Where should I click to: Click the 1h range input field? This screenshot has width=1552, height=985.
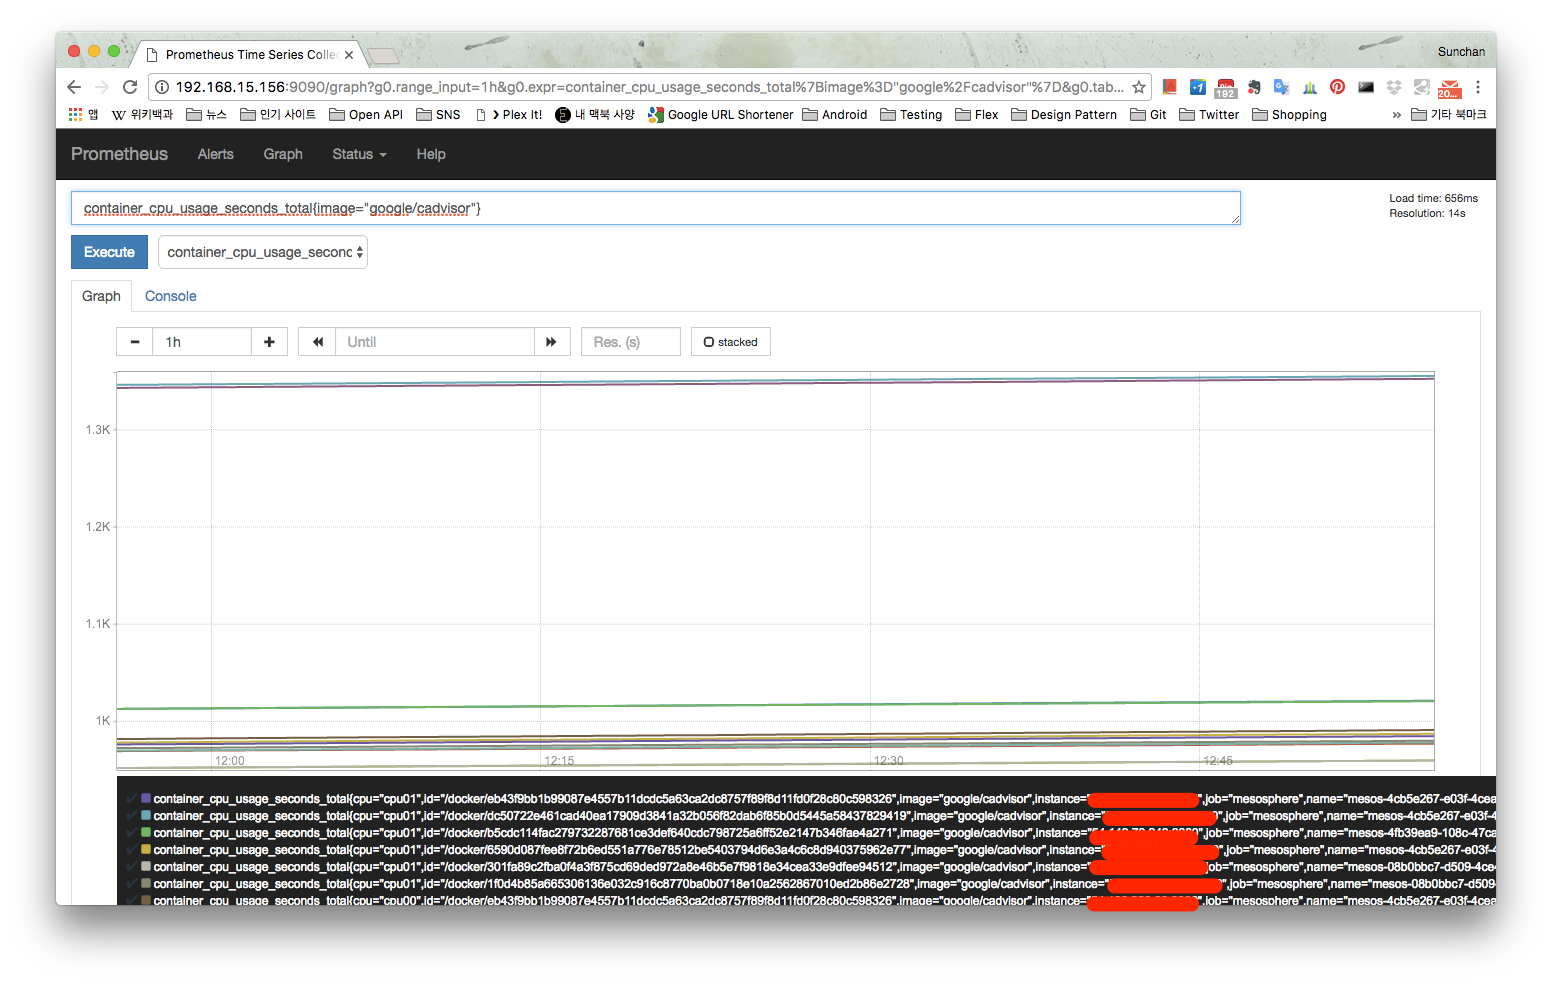(x=202, y=342)
